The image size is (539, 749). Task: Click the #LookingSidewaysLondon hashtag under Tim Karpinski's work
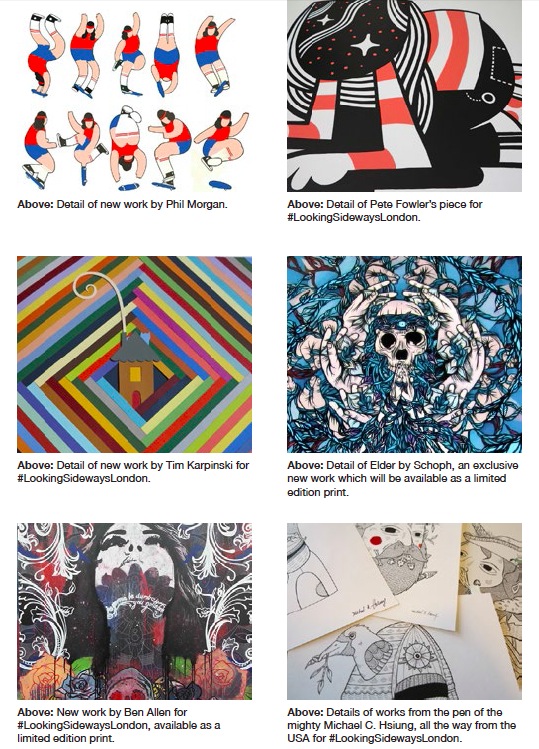(83, 478)
